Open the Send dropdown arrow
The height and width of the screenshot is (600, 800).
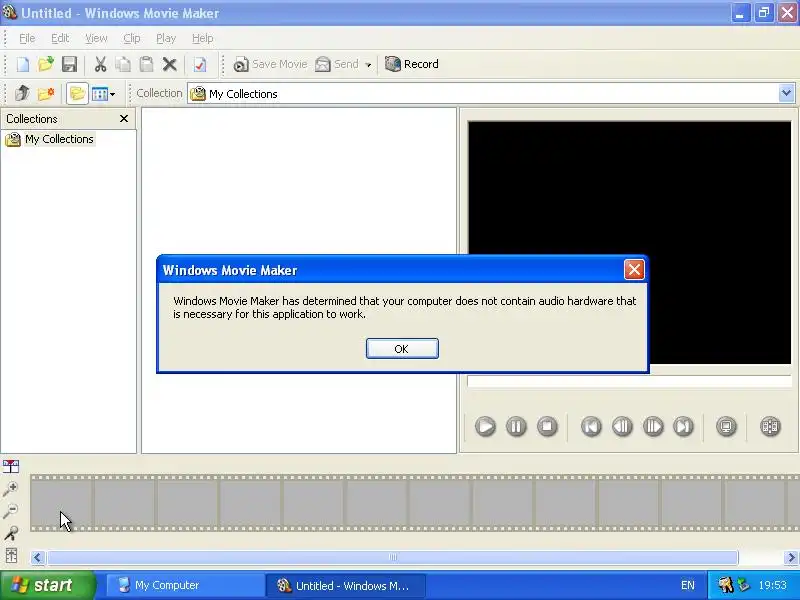pos(368,65)
